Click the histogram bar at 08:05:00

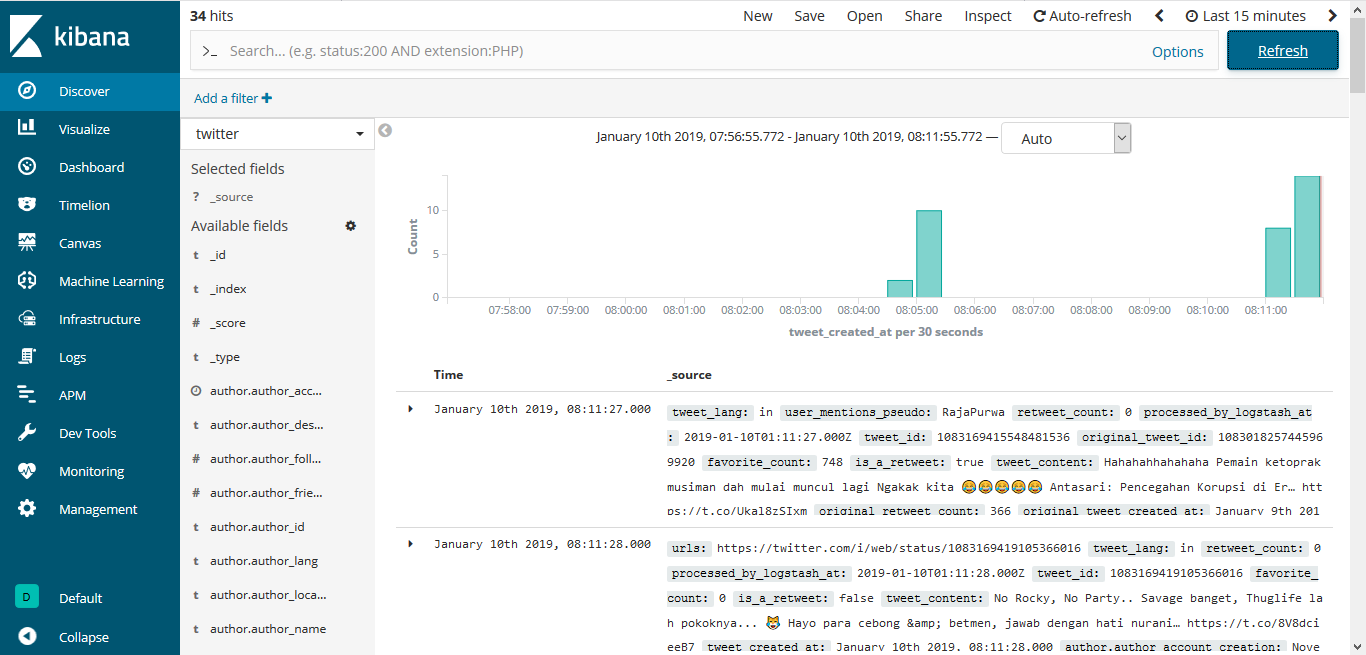[x=929, y=254]
